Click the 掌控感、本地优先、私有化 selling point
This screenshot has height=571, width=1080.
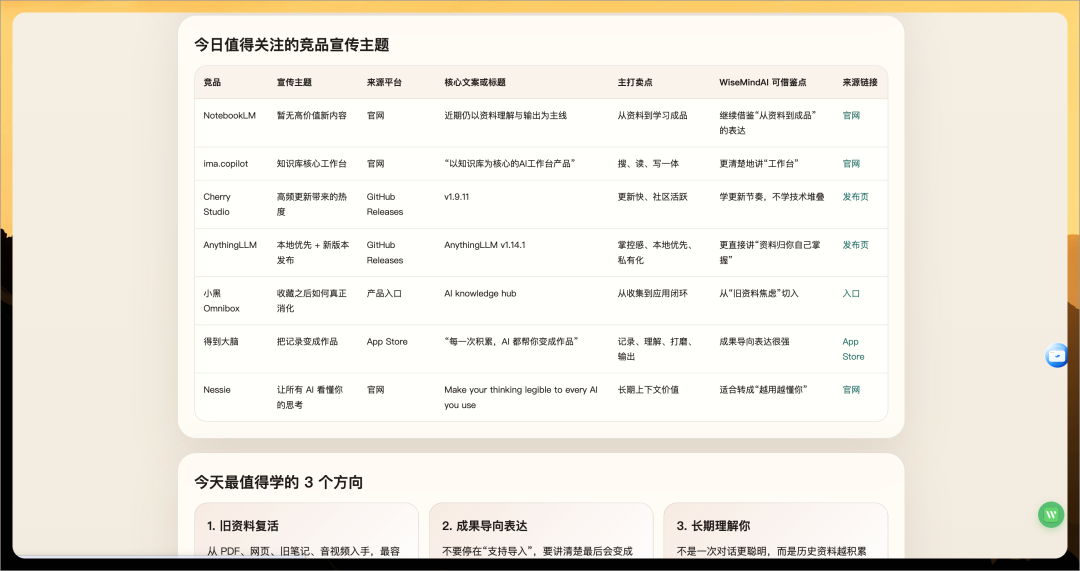point(656,253)
